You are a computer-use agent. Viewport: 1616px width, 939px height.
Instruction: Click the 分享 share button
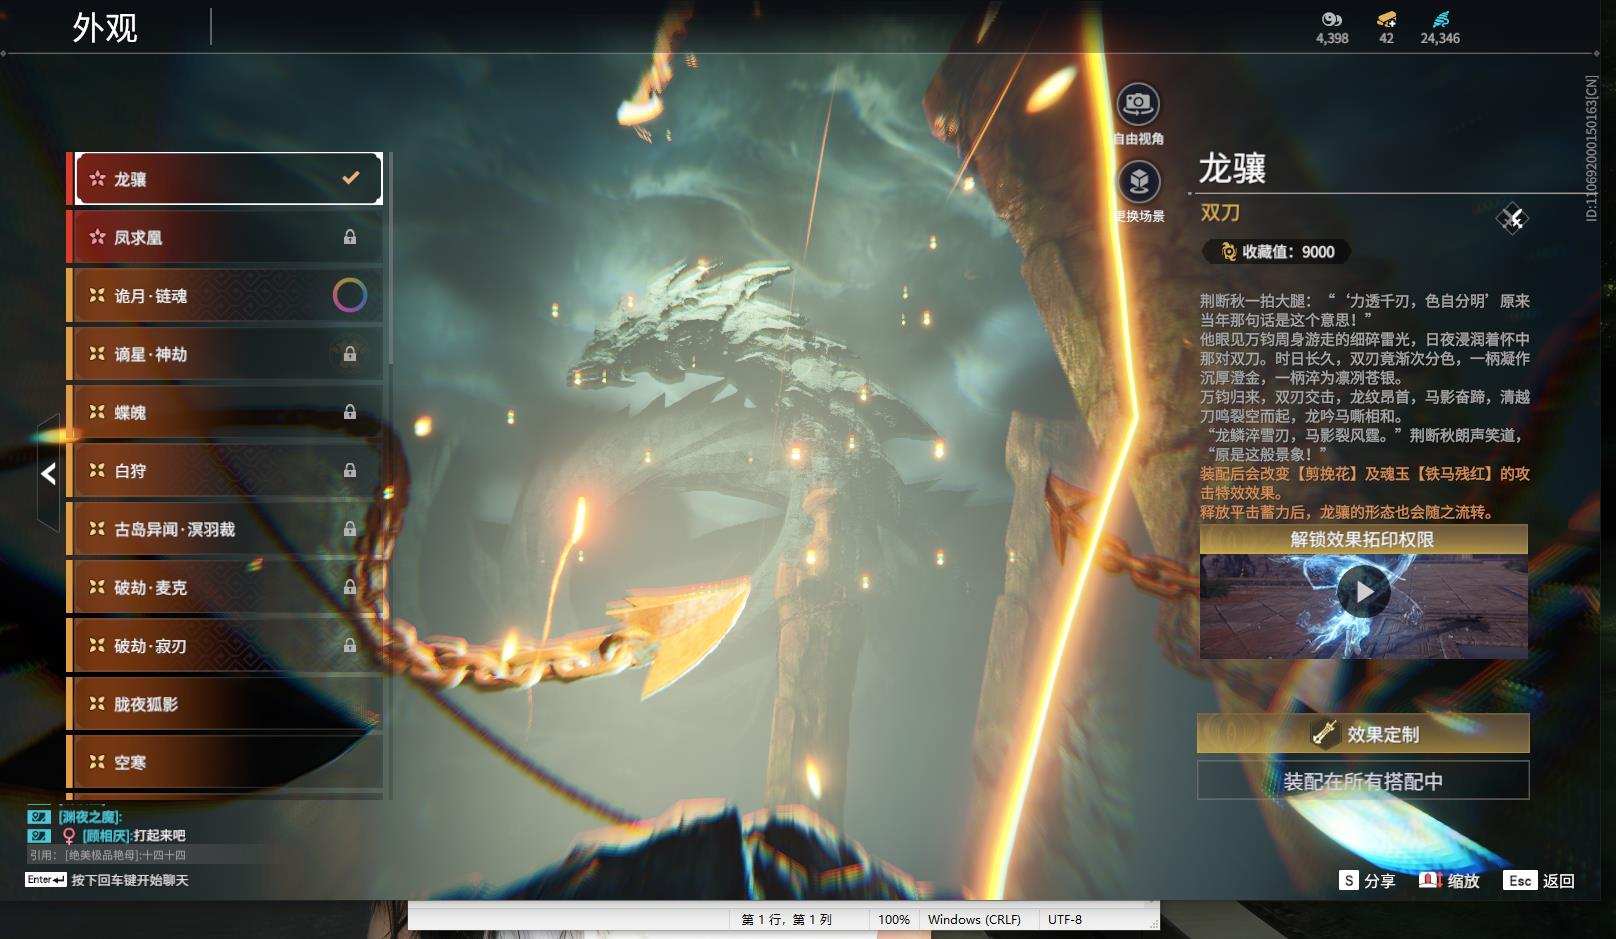point(1368,880)
